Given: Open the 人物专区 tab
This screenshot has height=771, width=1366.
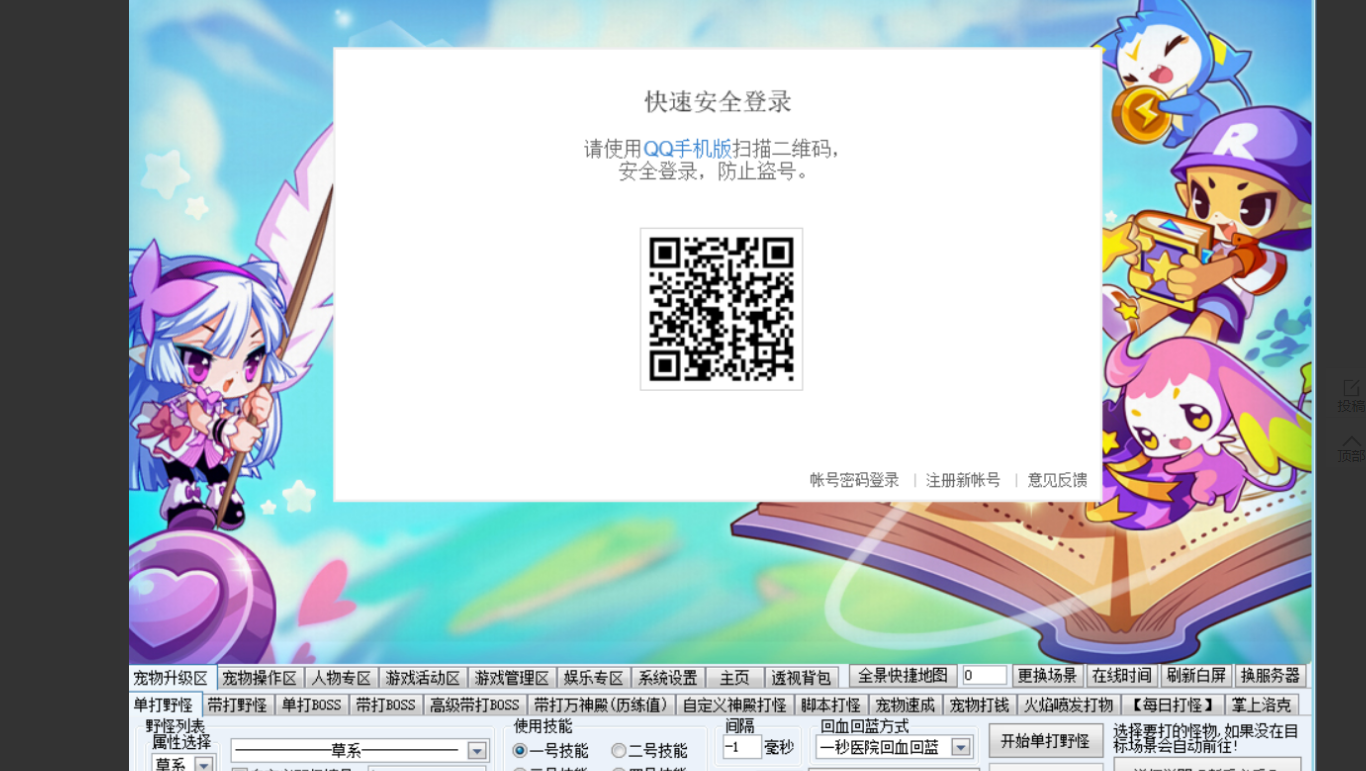Looking at the screenshot, I should [342, 678].
